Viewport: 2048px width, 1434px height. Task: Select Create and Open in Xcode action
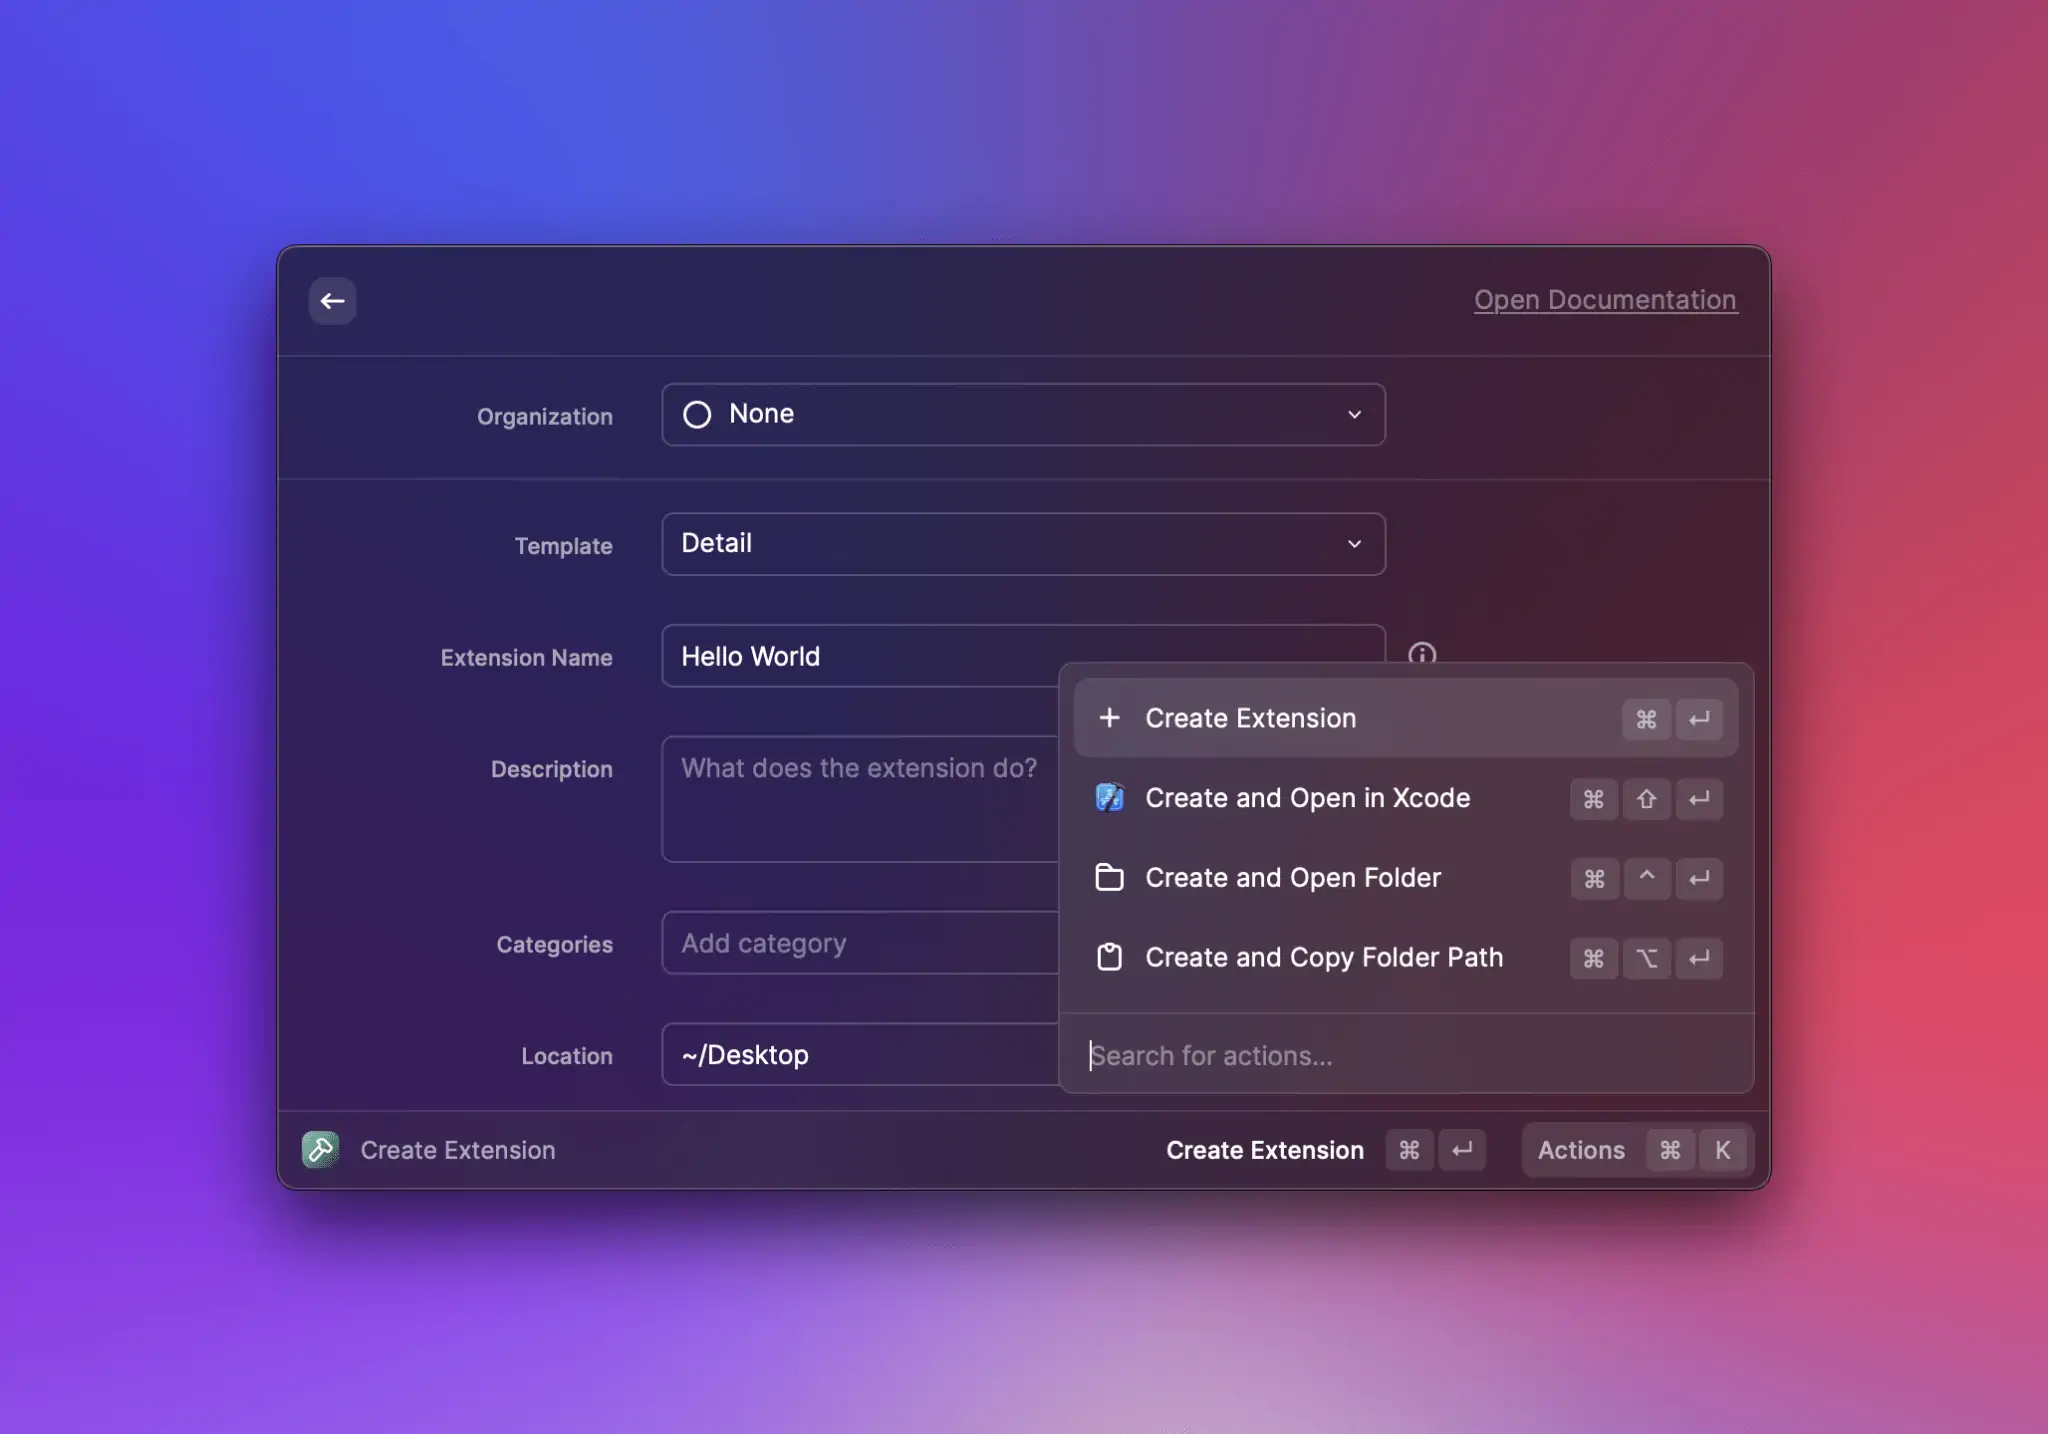pos(1308,798)
